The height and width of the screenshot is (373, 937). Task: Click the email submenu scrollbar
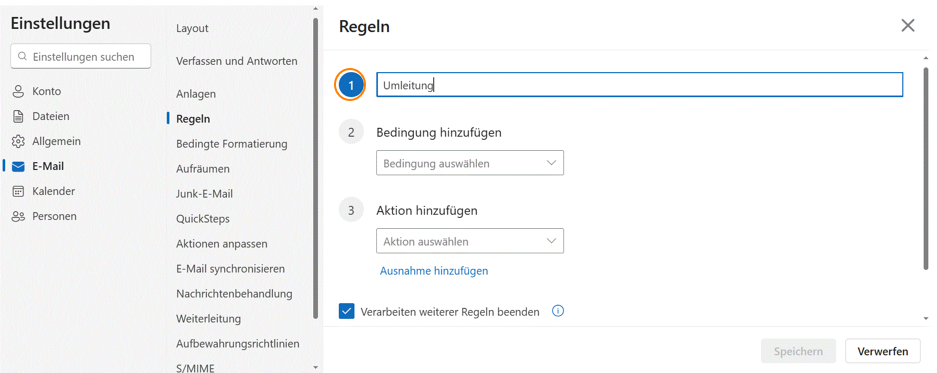click(x=316, y=169)
